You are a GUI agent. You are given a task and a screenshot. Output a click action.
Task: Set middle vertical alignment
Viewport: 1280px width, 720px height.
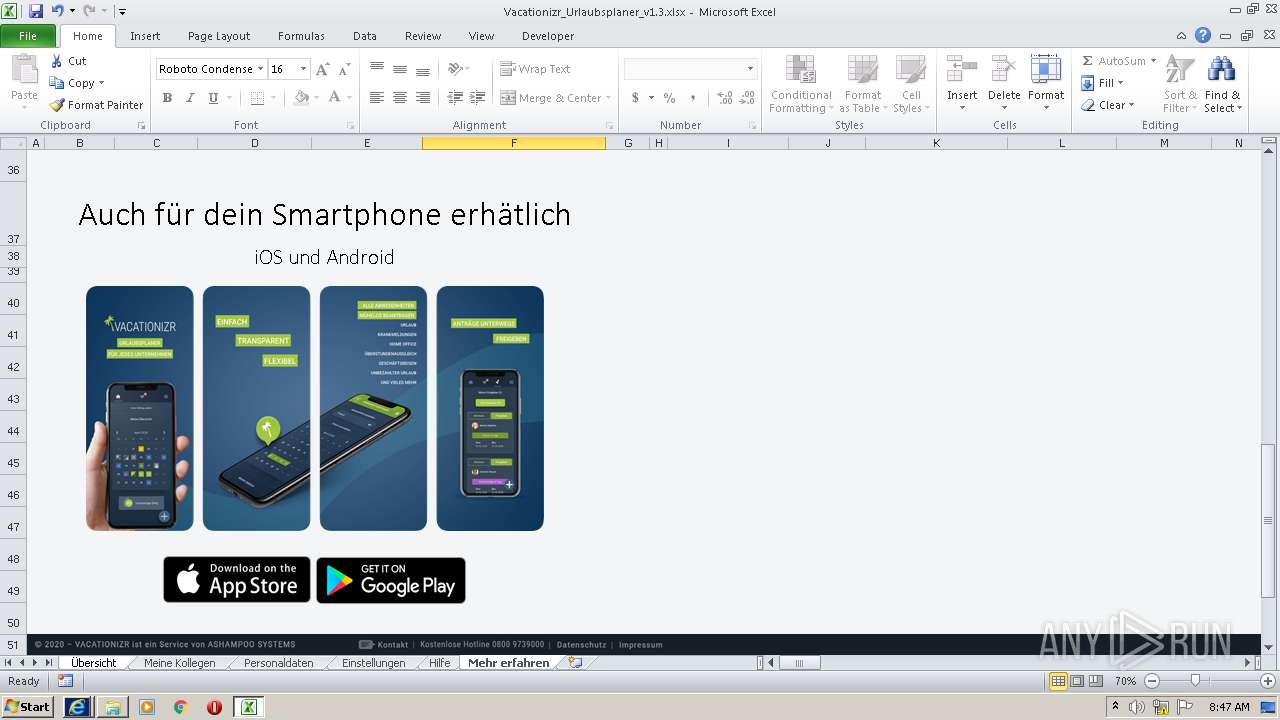click(x=400, y=69)
